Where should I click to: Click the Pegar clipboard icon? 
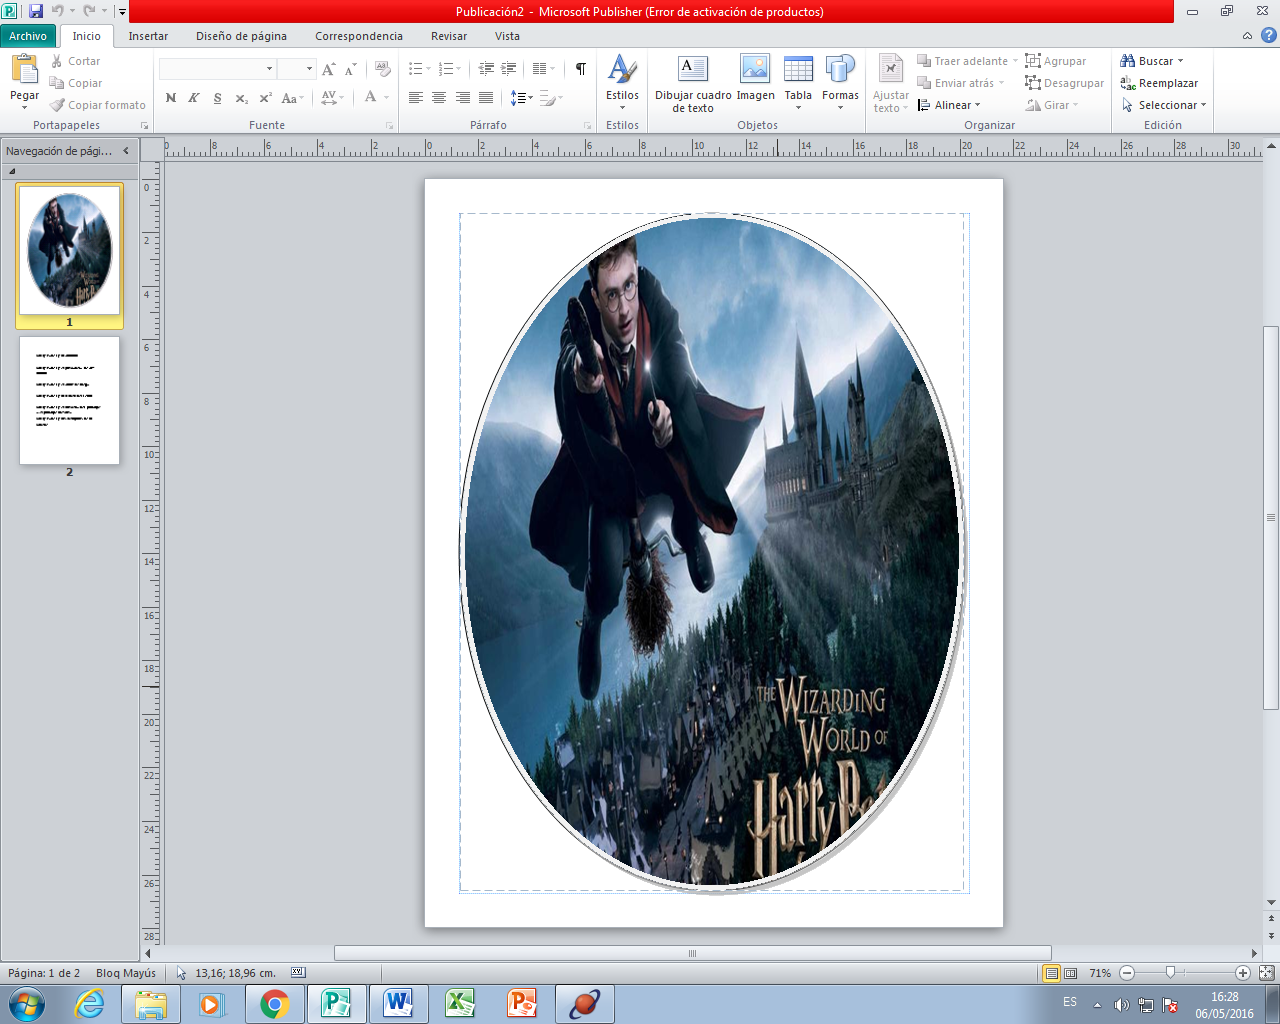coord(24,69)
